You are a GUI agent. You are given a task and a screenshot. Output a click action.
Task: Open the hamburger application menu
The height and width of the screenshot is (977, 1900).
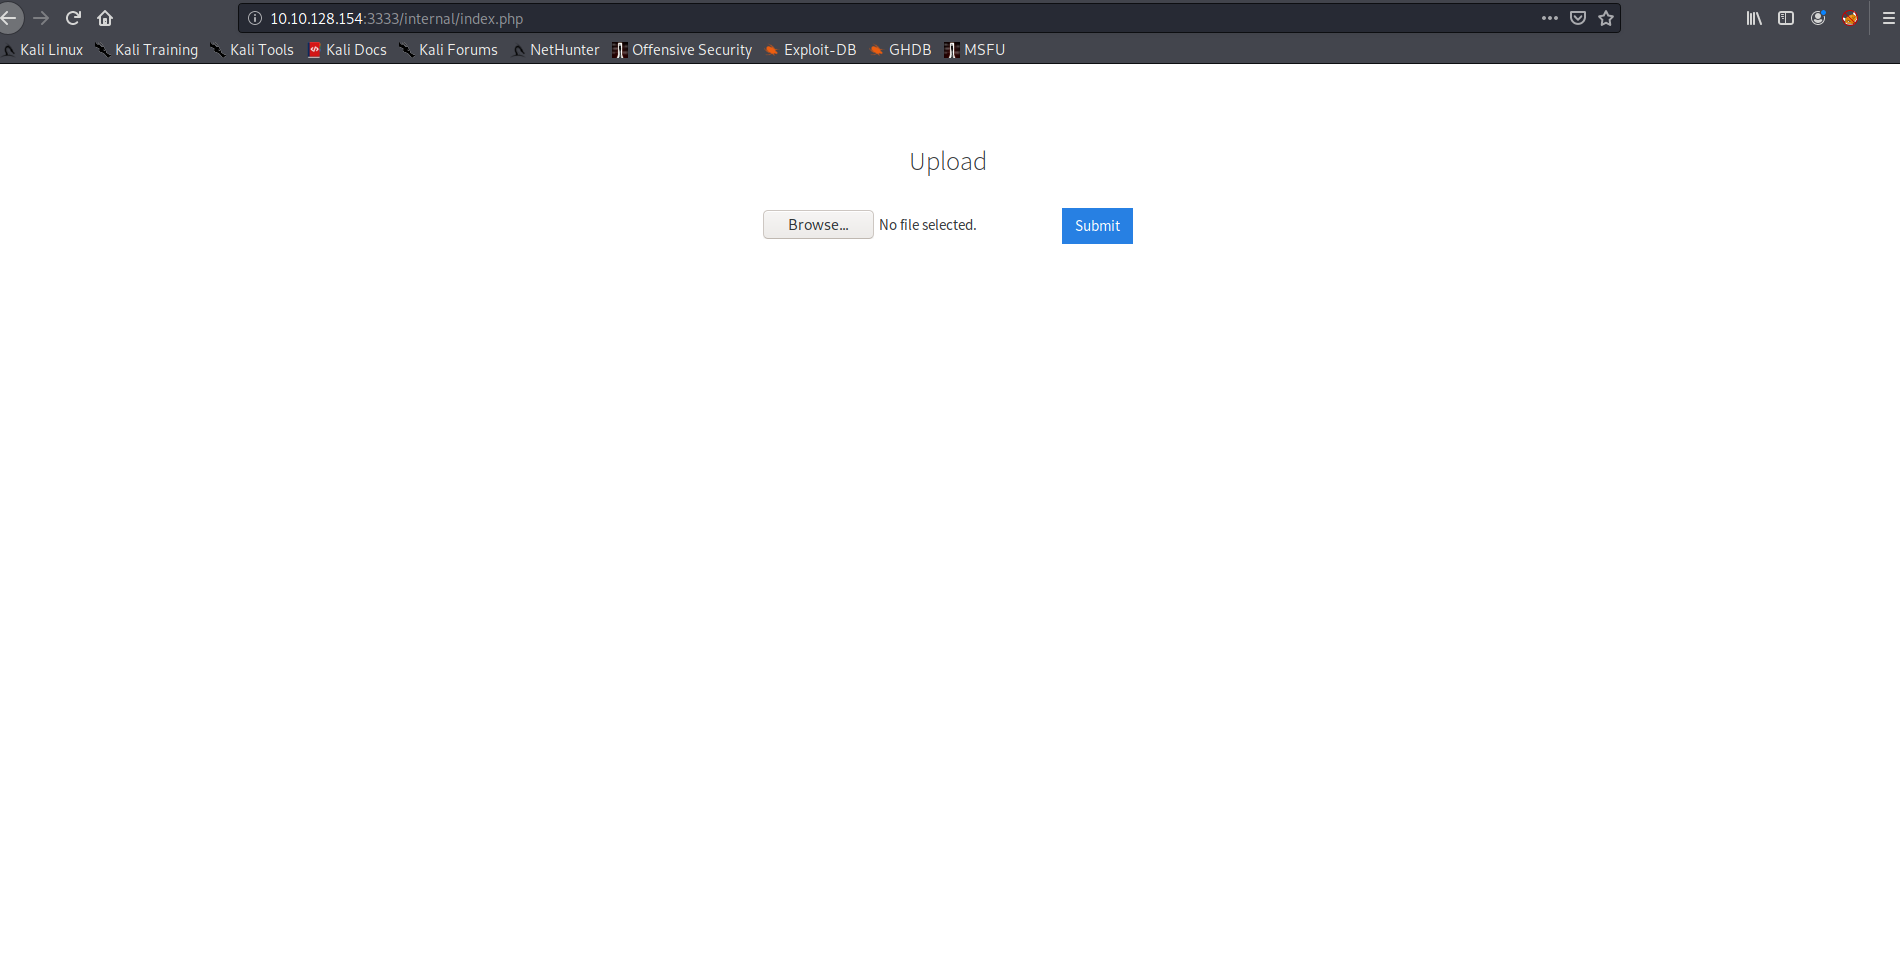tap(1888, 18)
